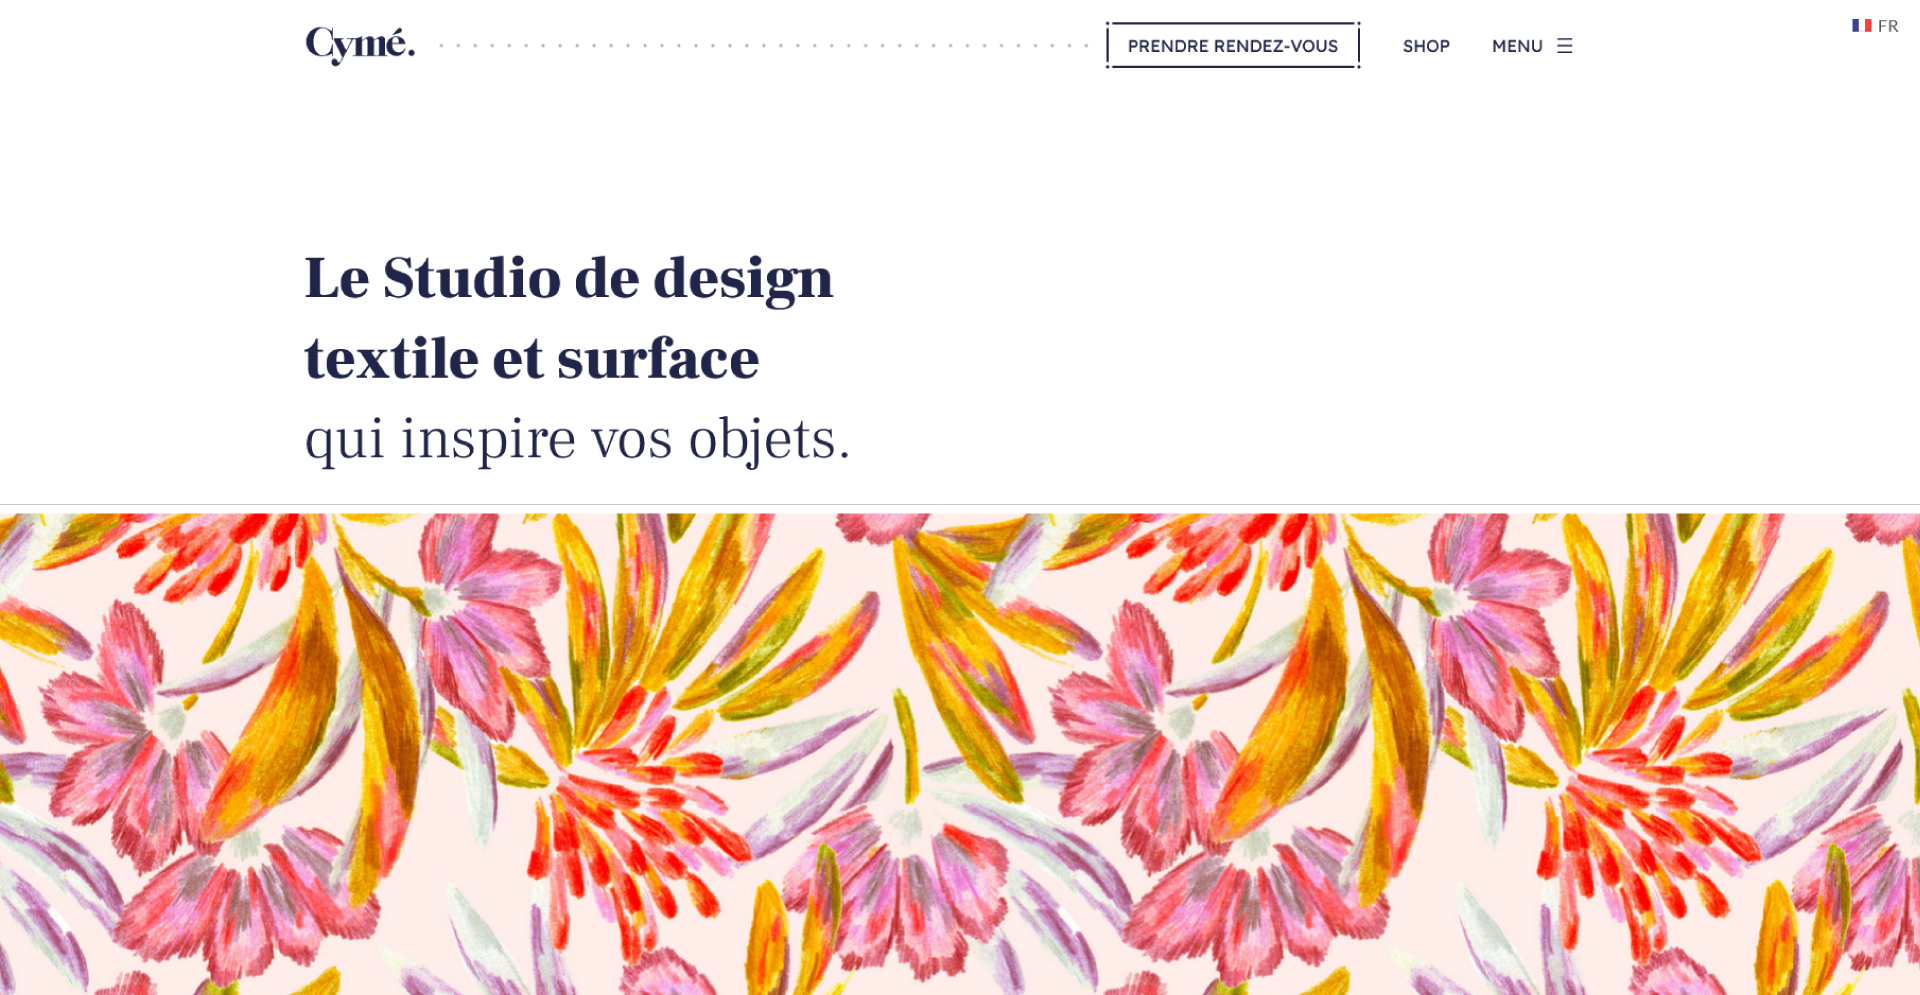Go to the SHOP page

click(x=1426, y=46)
